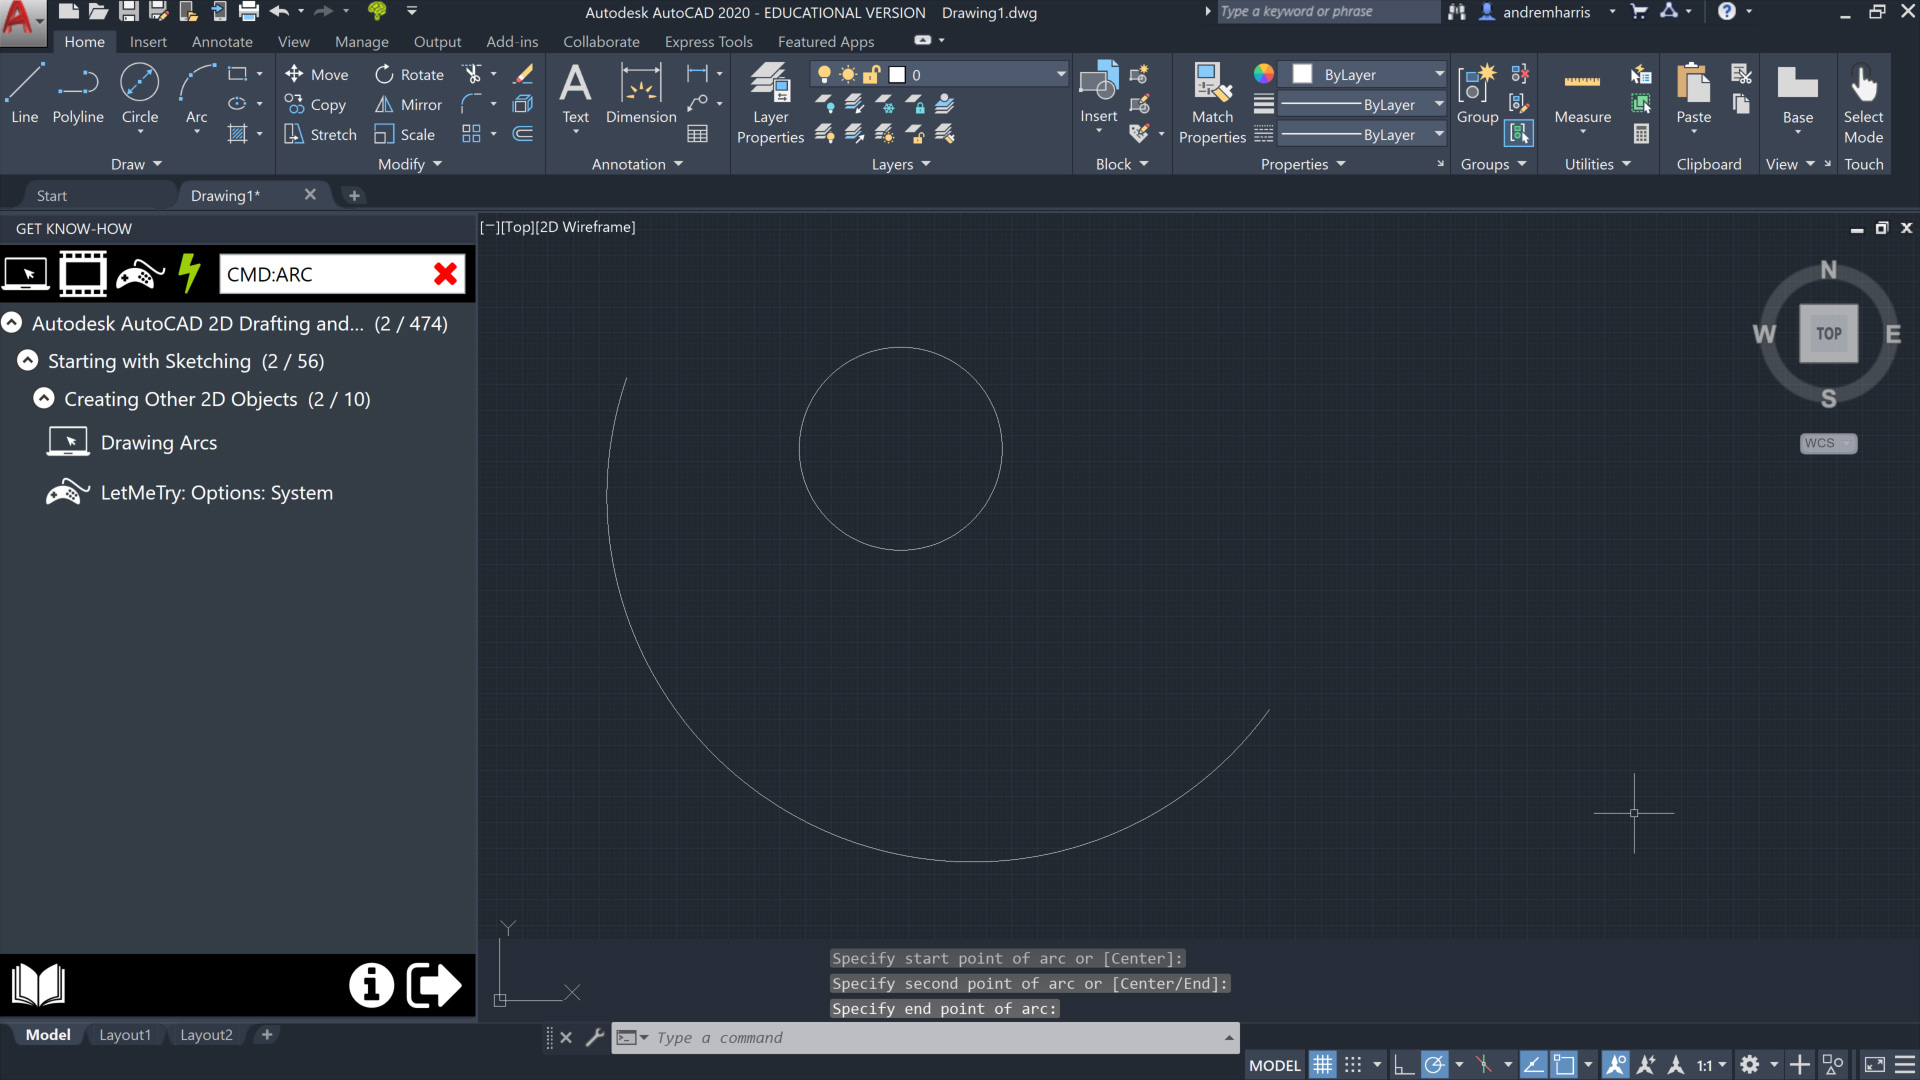Switch to Layout1 tab
The image size is (1920, 1080).
(125, 1035)
